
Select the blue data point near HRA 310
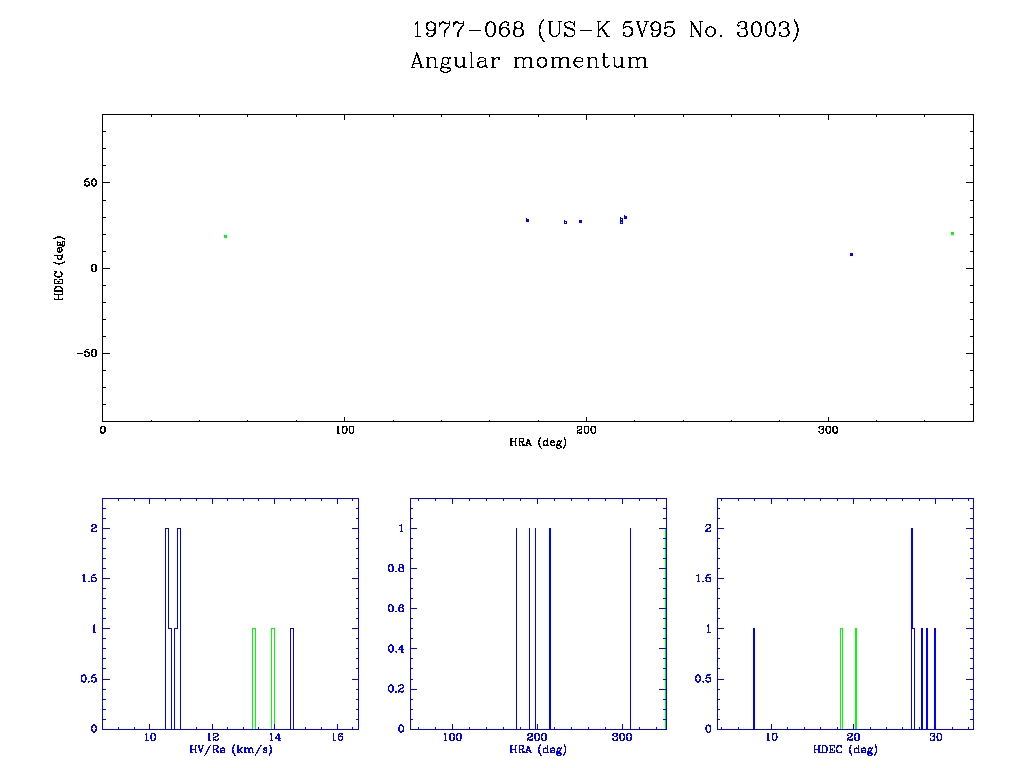coord(851,254)
